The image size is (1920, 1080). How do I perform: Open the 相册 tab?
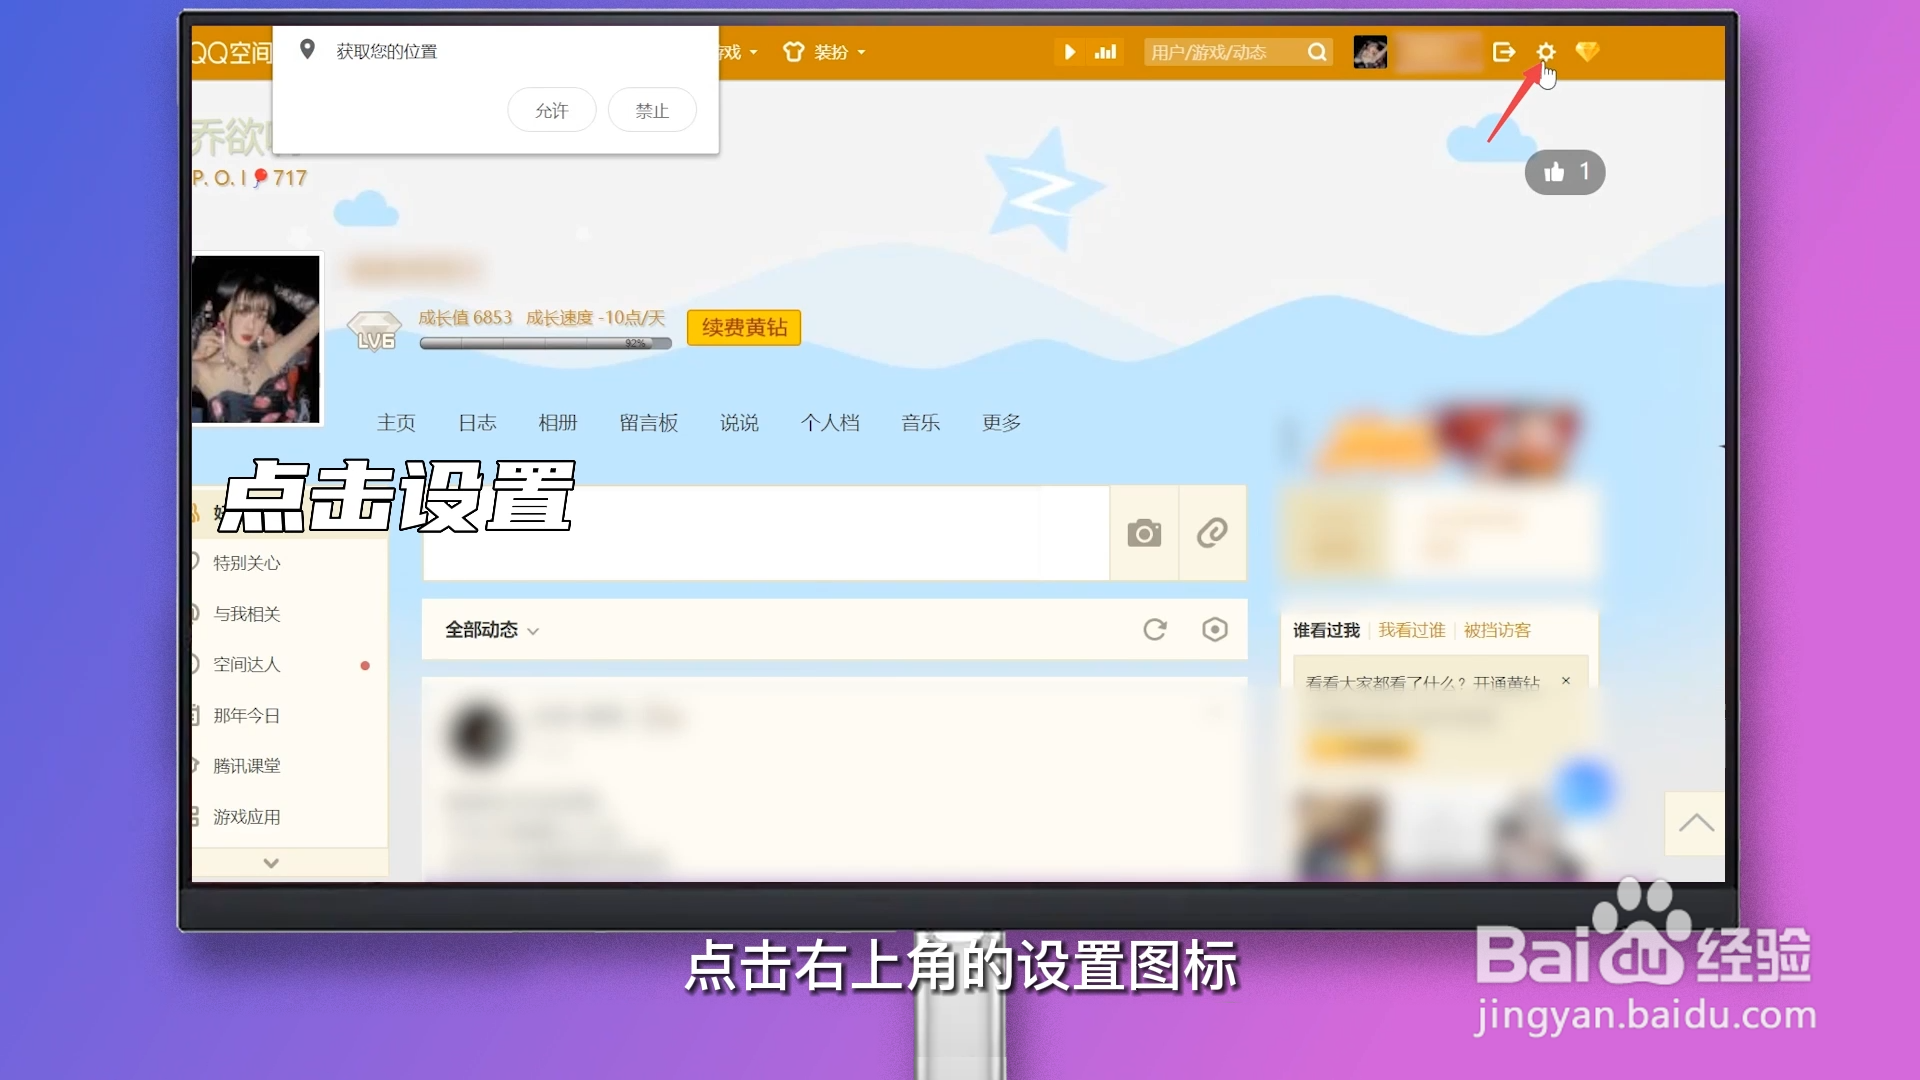(558, 423)
